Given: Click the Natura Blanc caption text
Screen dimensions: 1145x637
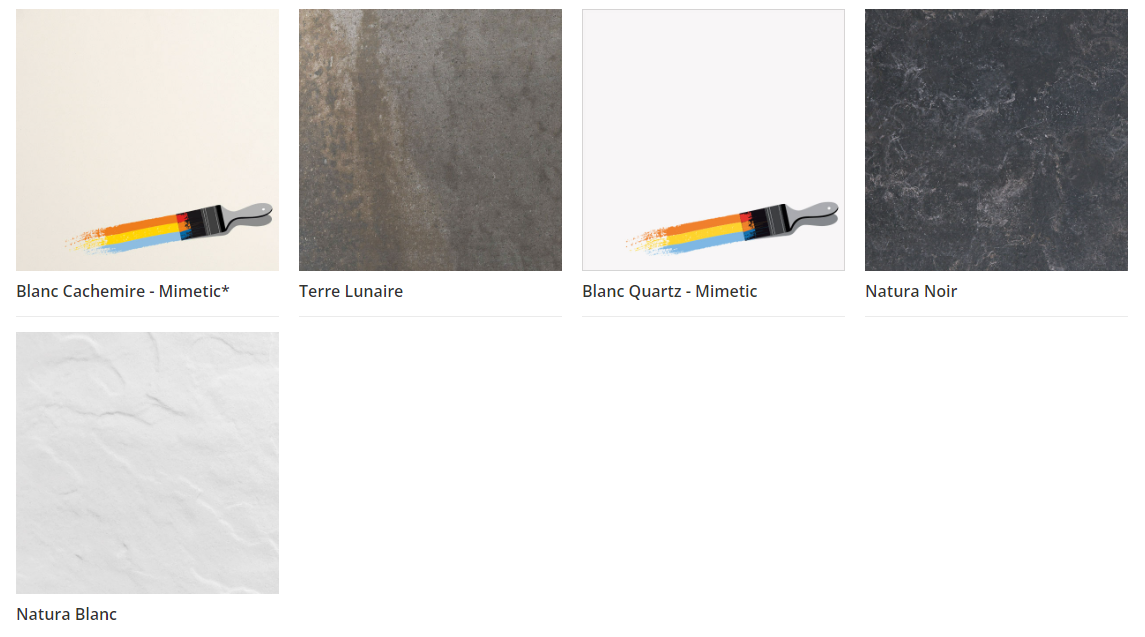Looking at the screenshot, I should [x=66, y=614].
